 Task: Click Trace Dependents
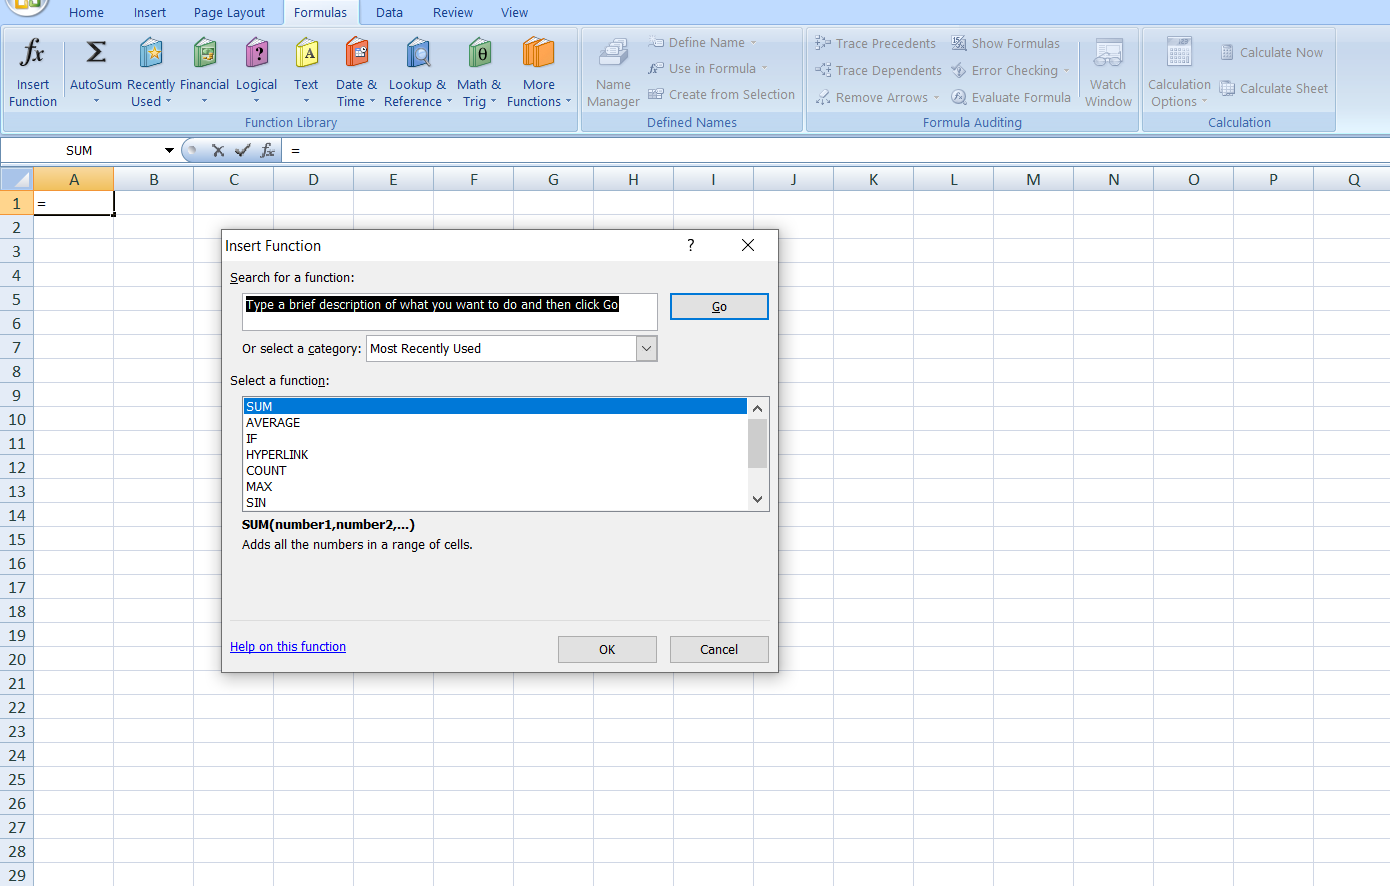tap(878, 70)
